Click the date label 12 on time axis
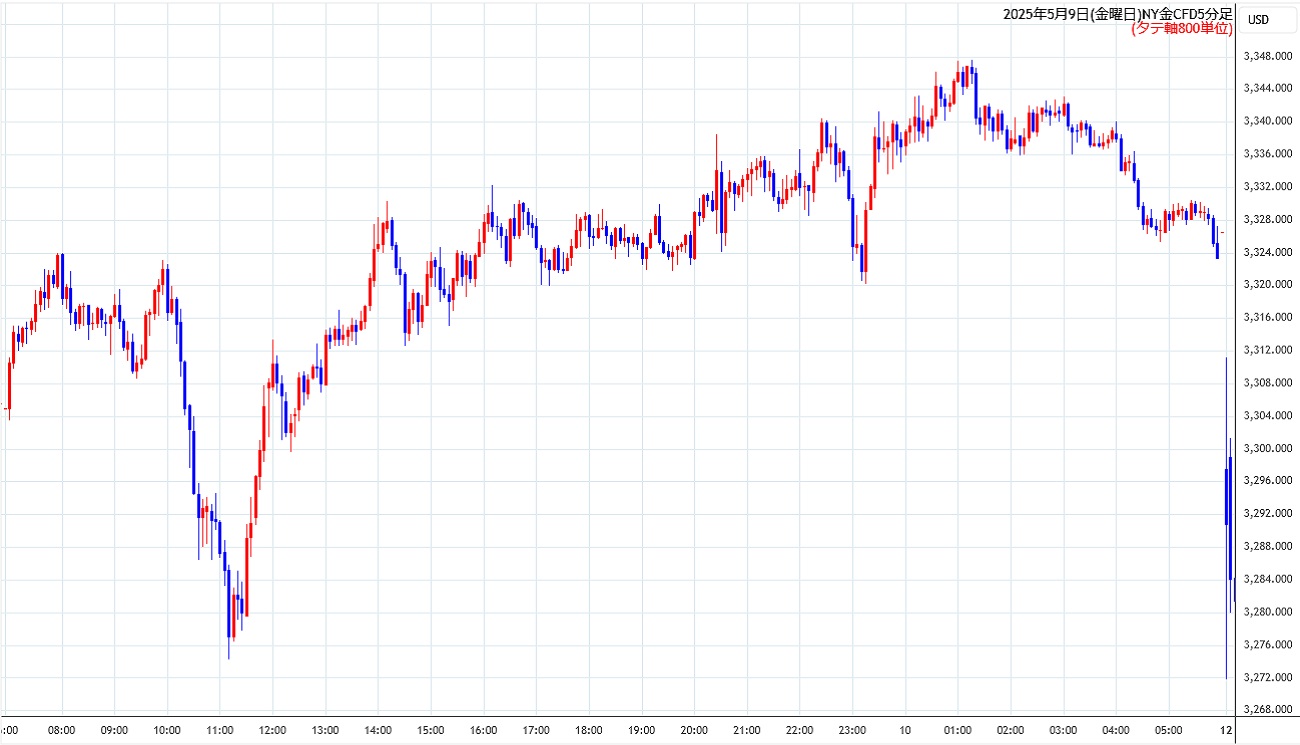 pyautogui.click(x=1226, y=730)
